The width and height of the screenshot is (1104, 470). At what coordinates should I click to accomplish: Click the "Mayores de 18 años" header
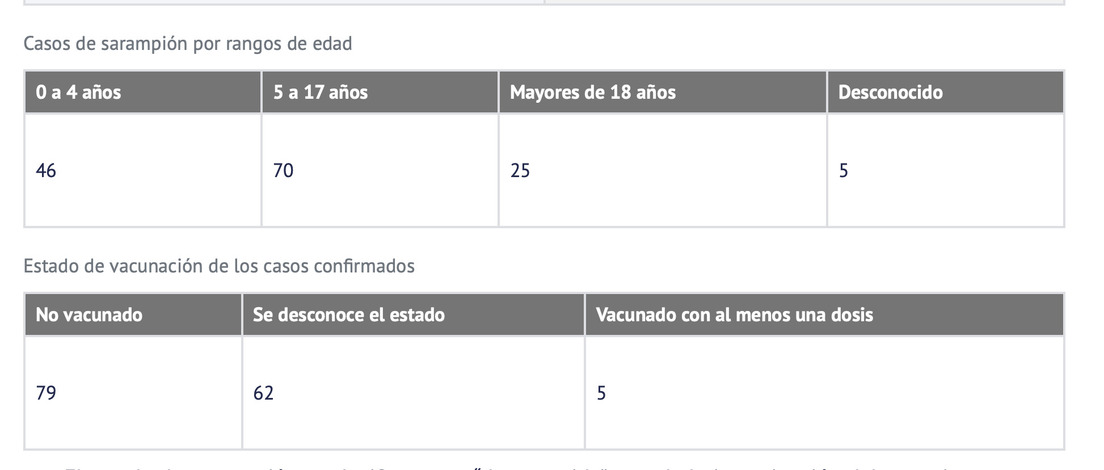(592, 92)
